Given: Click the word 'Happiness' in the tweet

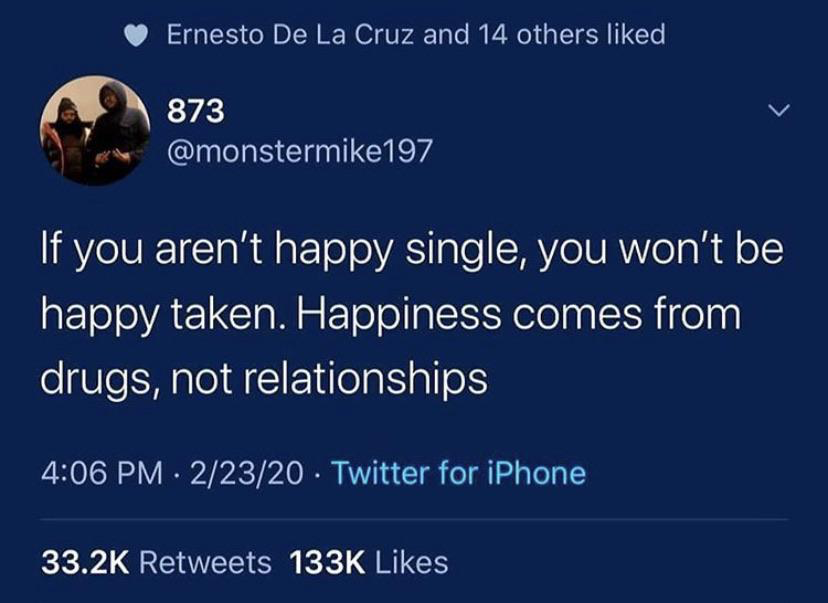Looking at the screenshot, I should pos(399,314).
